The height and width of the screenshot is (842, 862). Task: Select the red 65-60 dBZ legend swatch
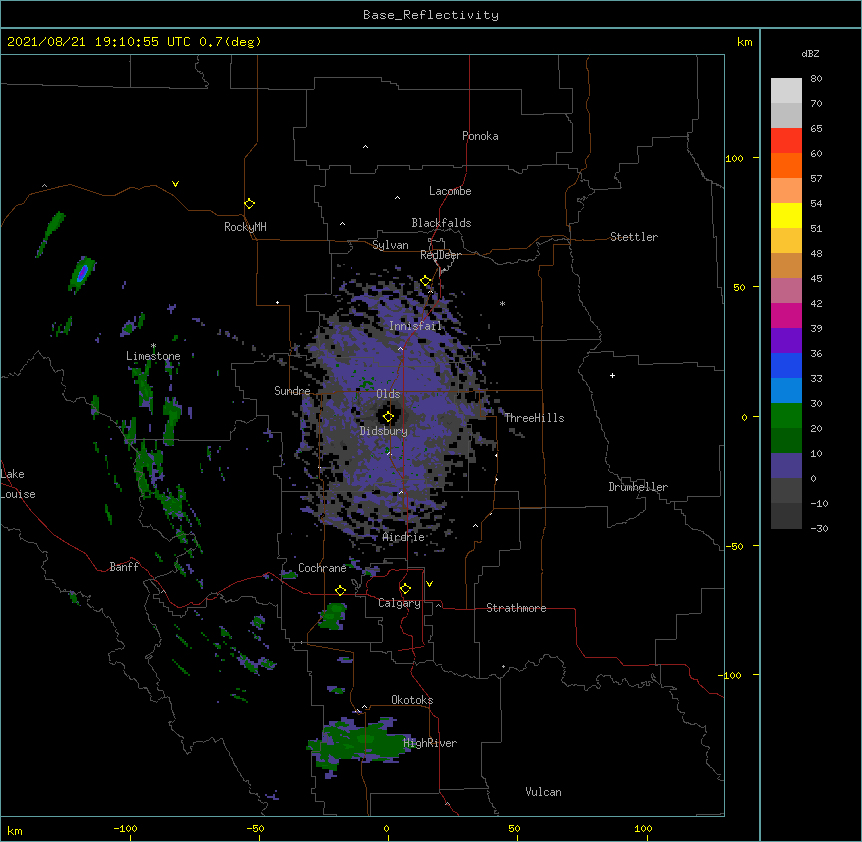(x=786, y=141)
